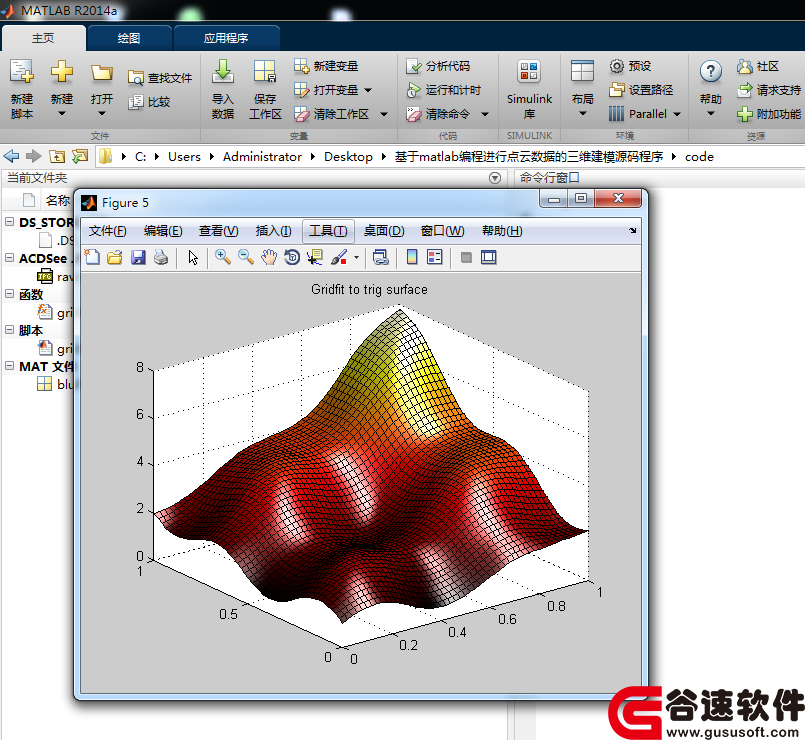
Task: Click 请求支持 (Request Support) button
Action: click(x=769, y=90)
